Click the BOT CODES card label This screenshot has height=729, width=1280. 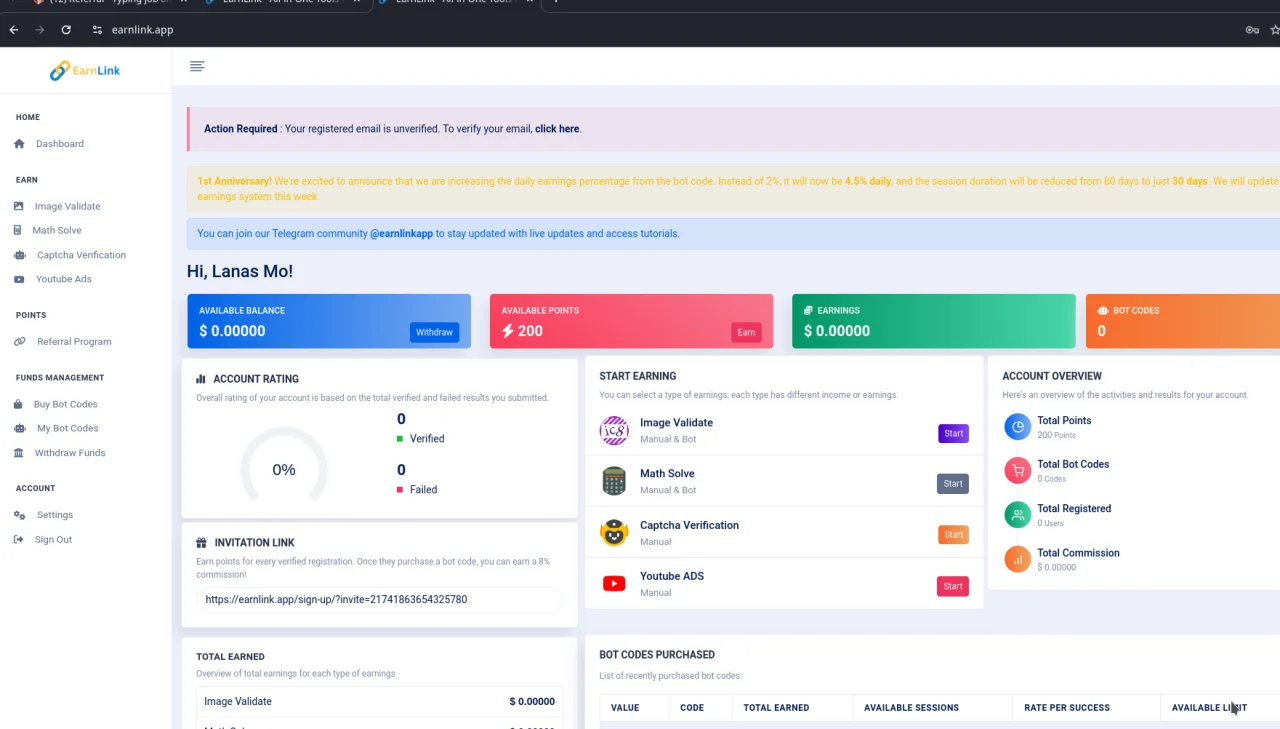[1136, 311]
